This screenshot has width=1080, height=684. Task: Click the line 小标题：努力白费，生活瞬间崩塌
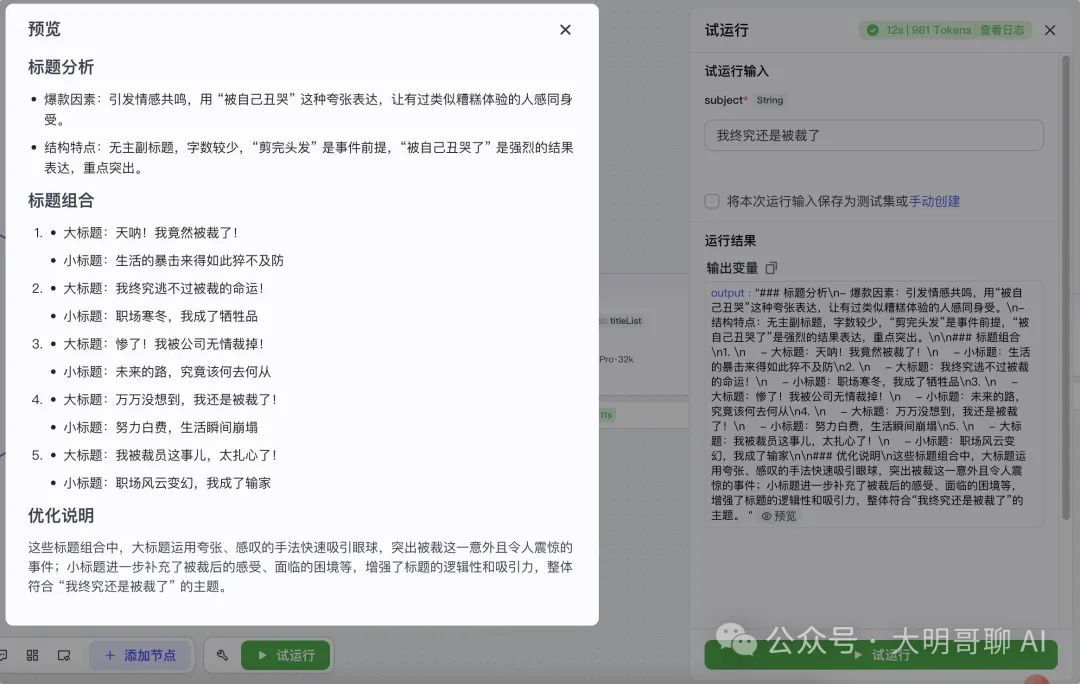(x=160, y=427)
